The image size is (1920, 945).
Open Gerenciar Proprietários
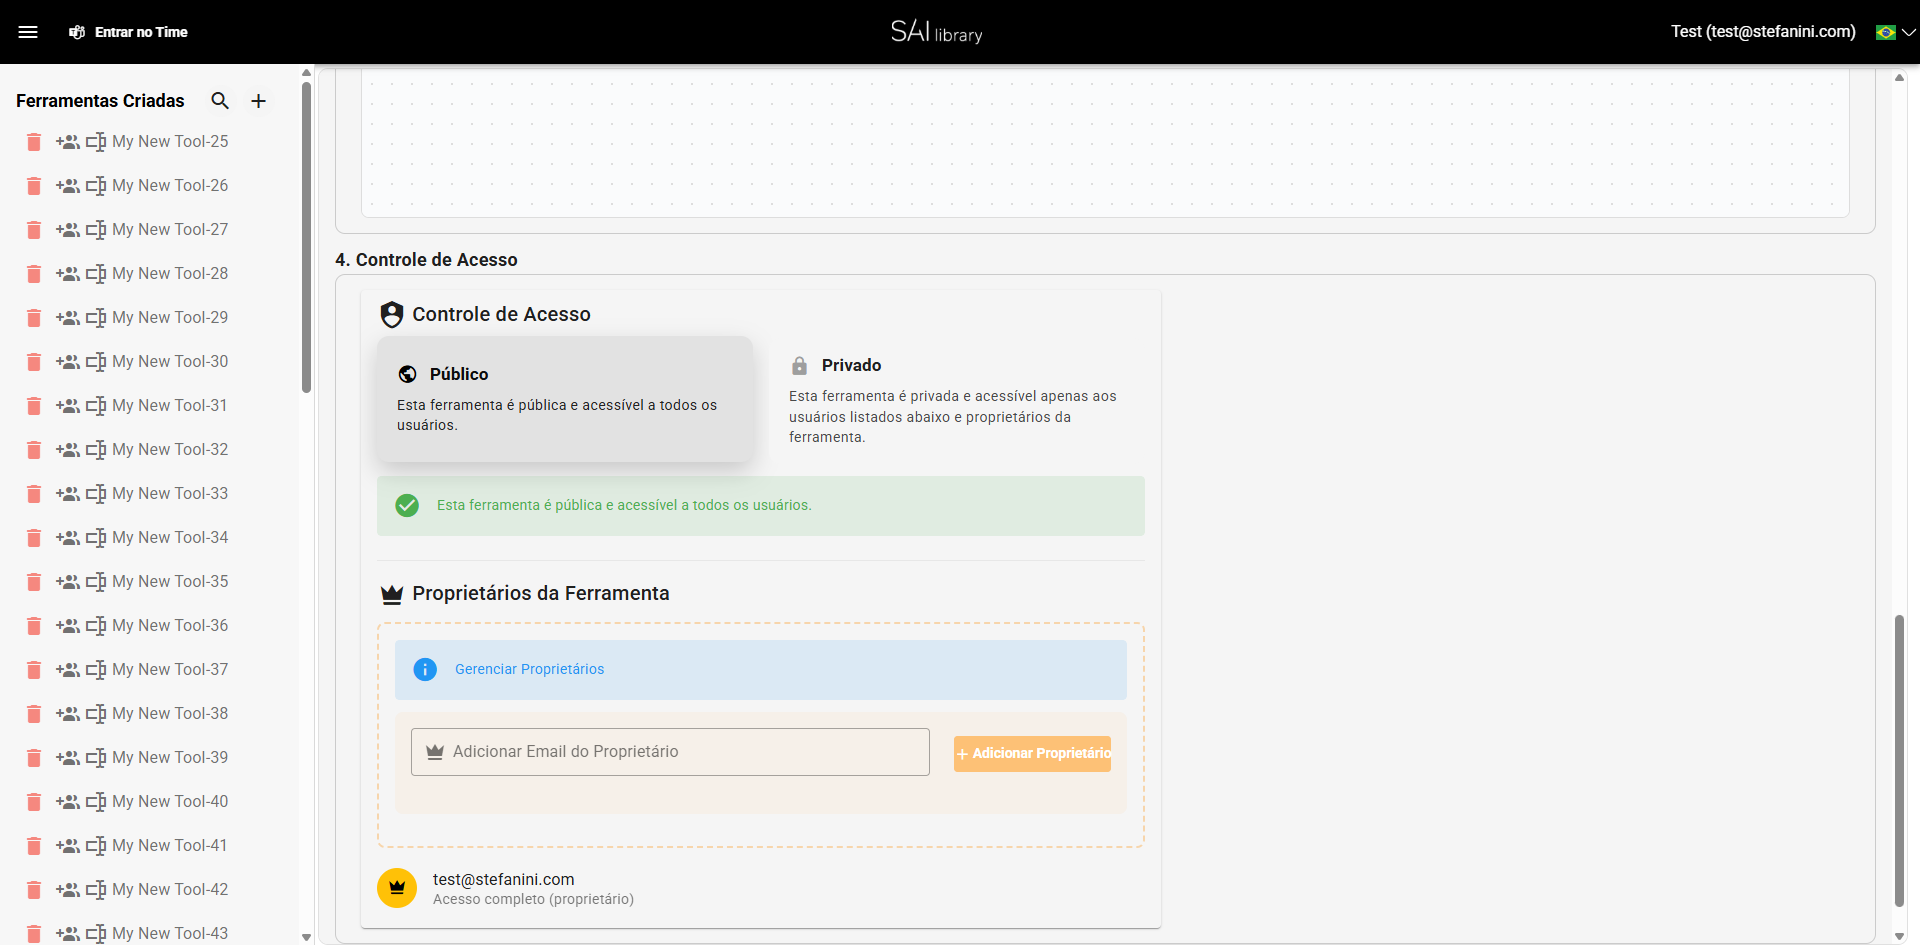tap(529, 669)
